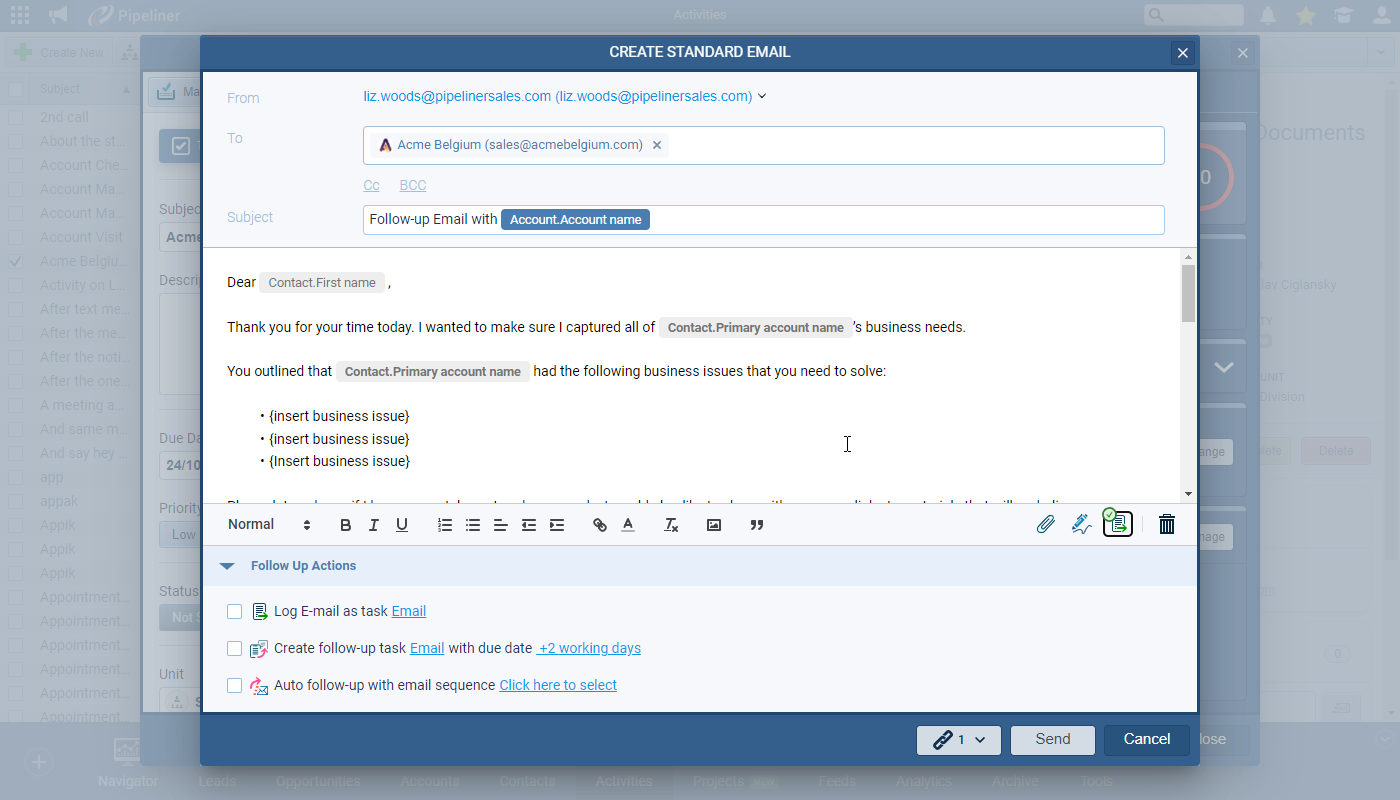This screenshot has width=1400, height=800.
Task: Select the underline formatting icon
Action: [x=401, y=524]
